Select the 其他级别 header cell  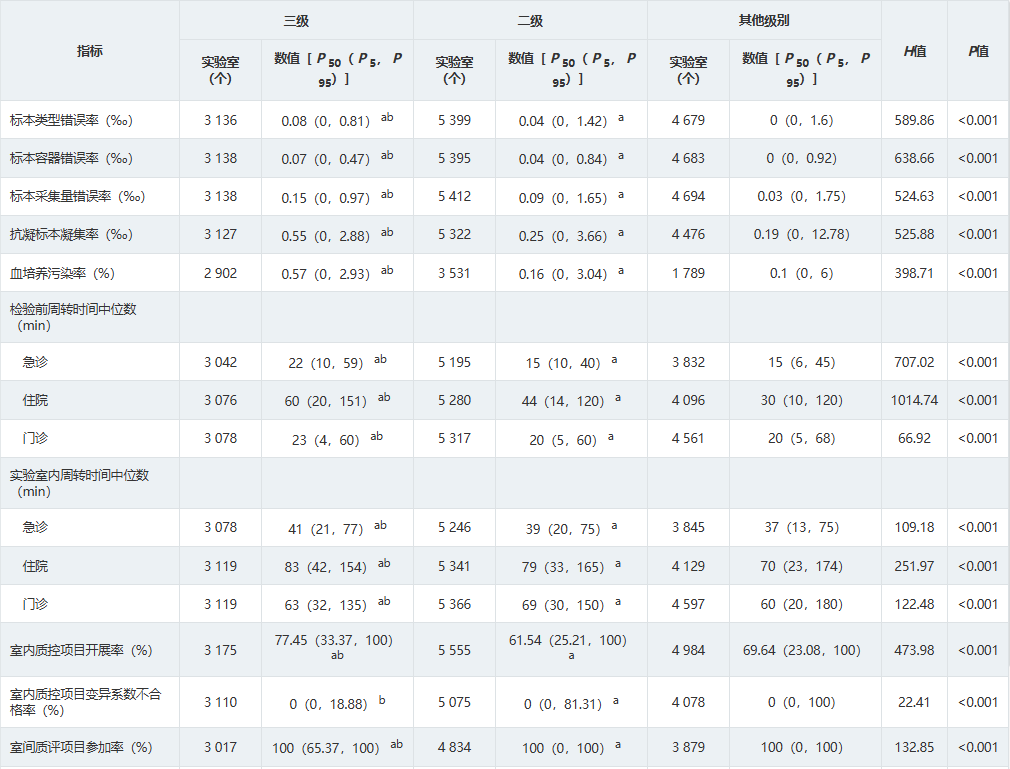coord(764,20)
